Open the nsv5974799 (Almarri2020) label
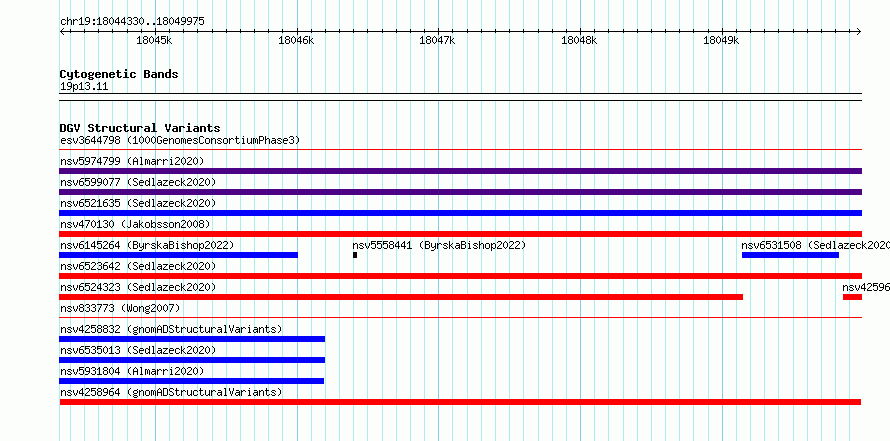This screenshot has width=890, height=441. coord(132,161)
